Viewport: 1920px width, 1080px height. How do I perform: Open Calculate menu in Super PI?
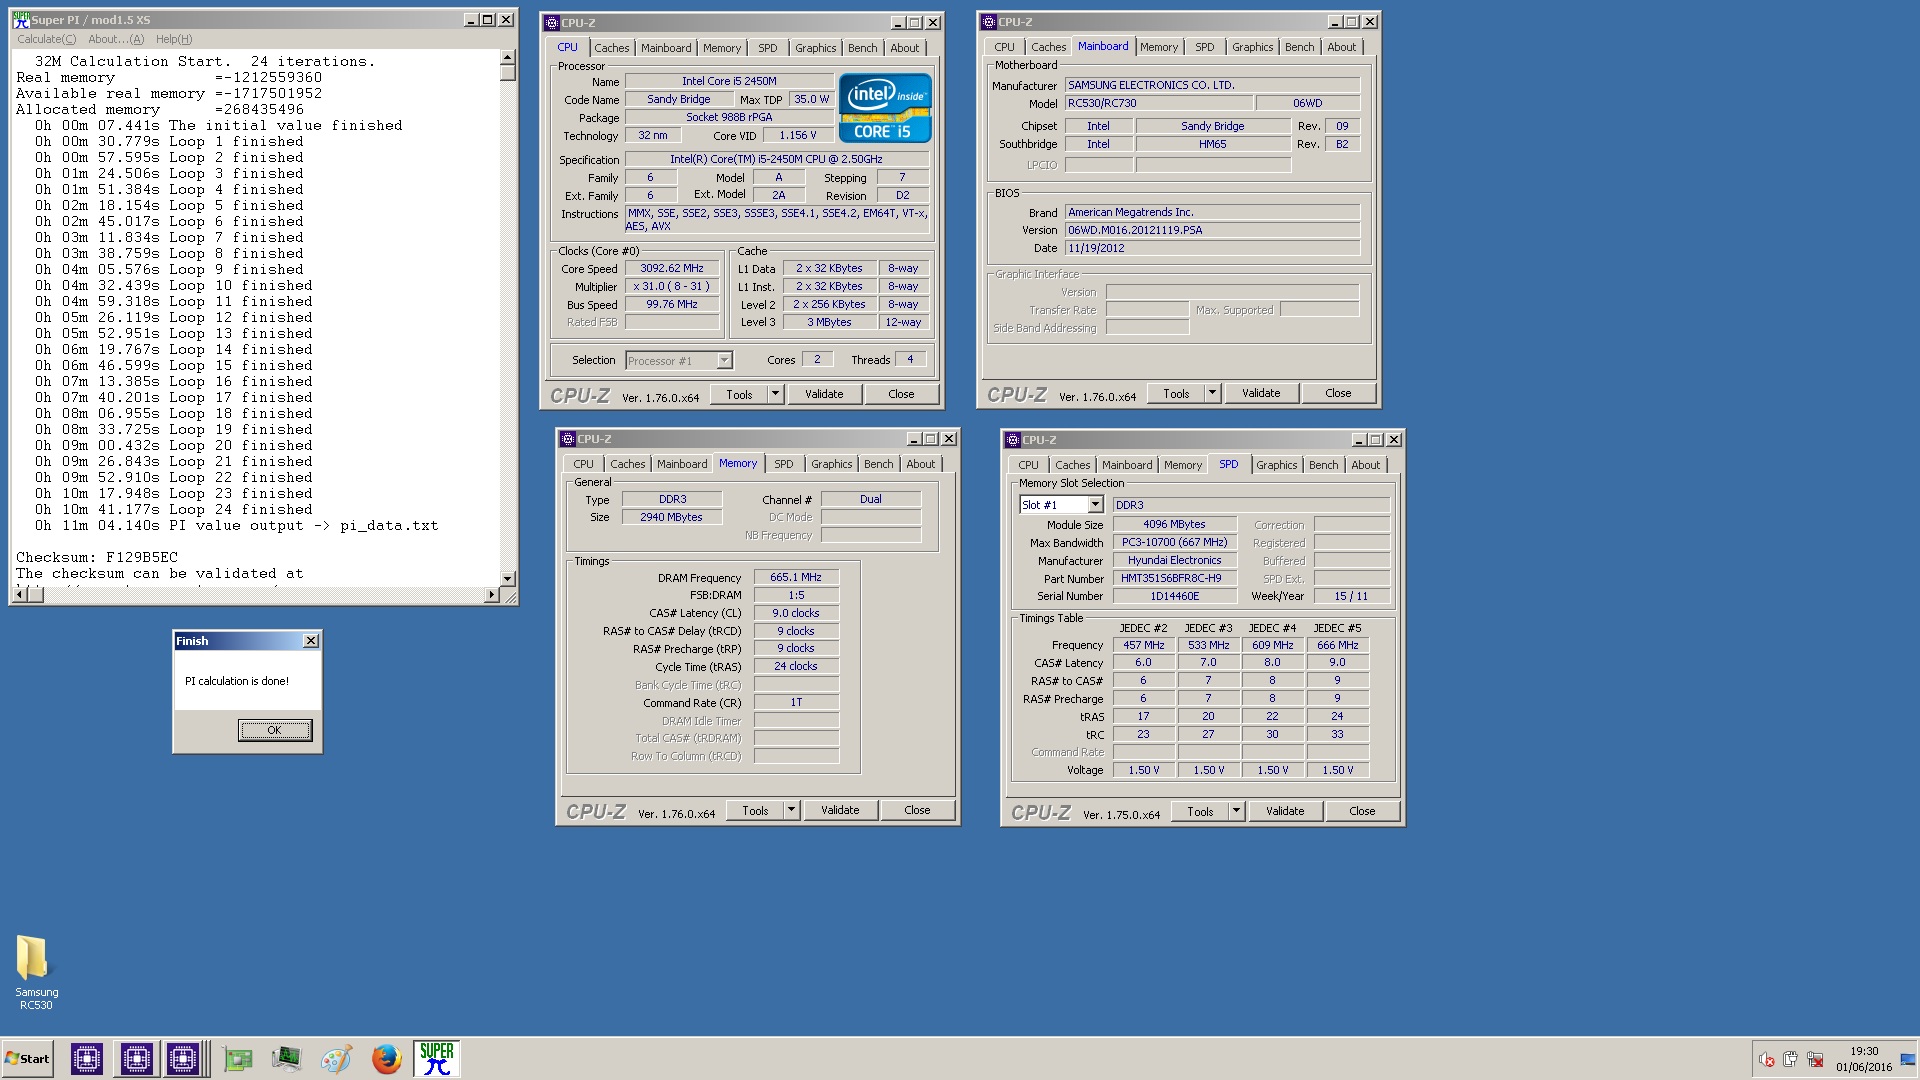pos(46,39)
